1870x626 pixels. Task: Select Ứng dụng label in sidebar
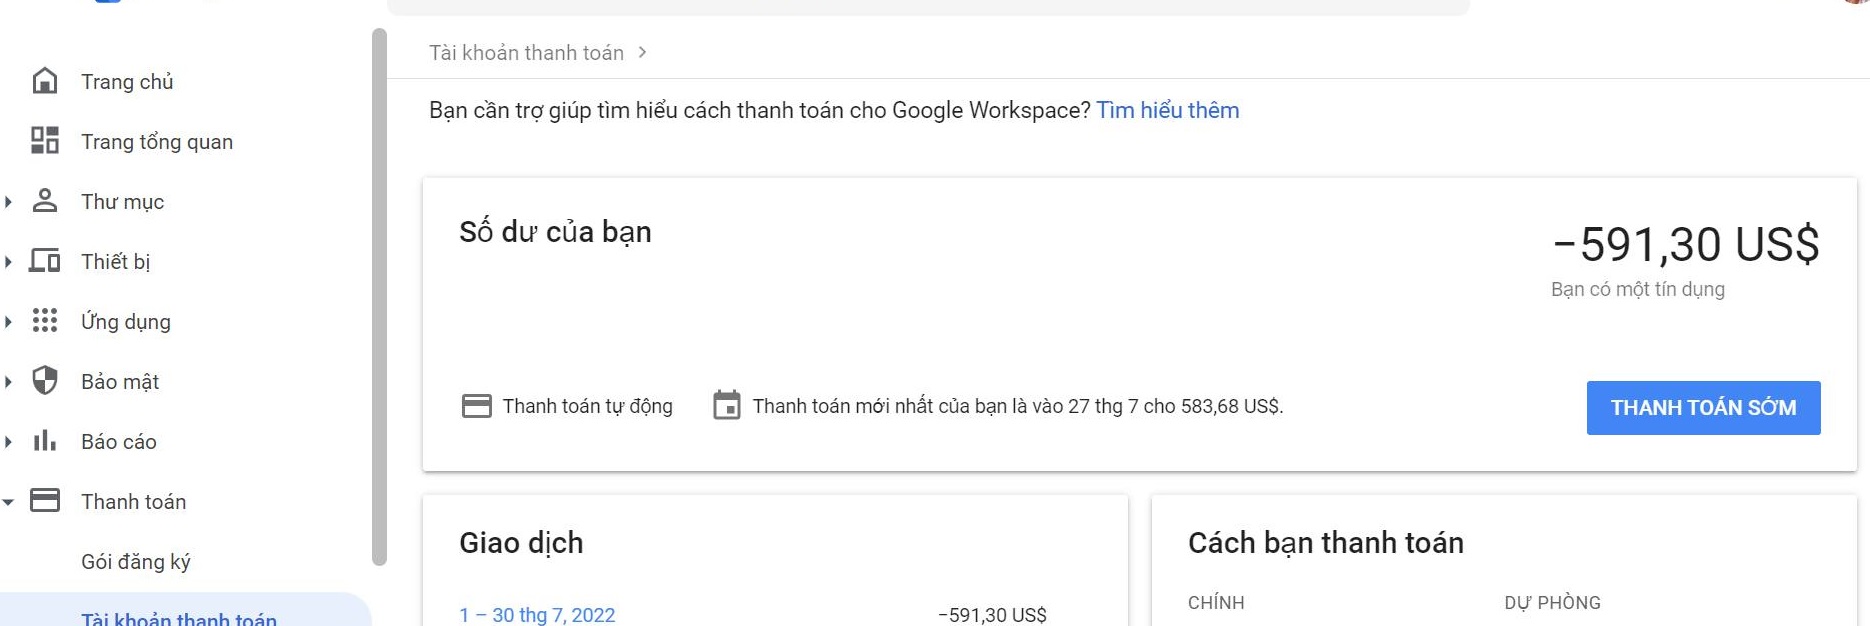[126, 322]
